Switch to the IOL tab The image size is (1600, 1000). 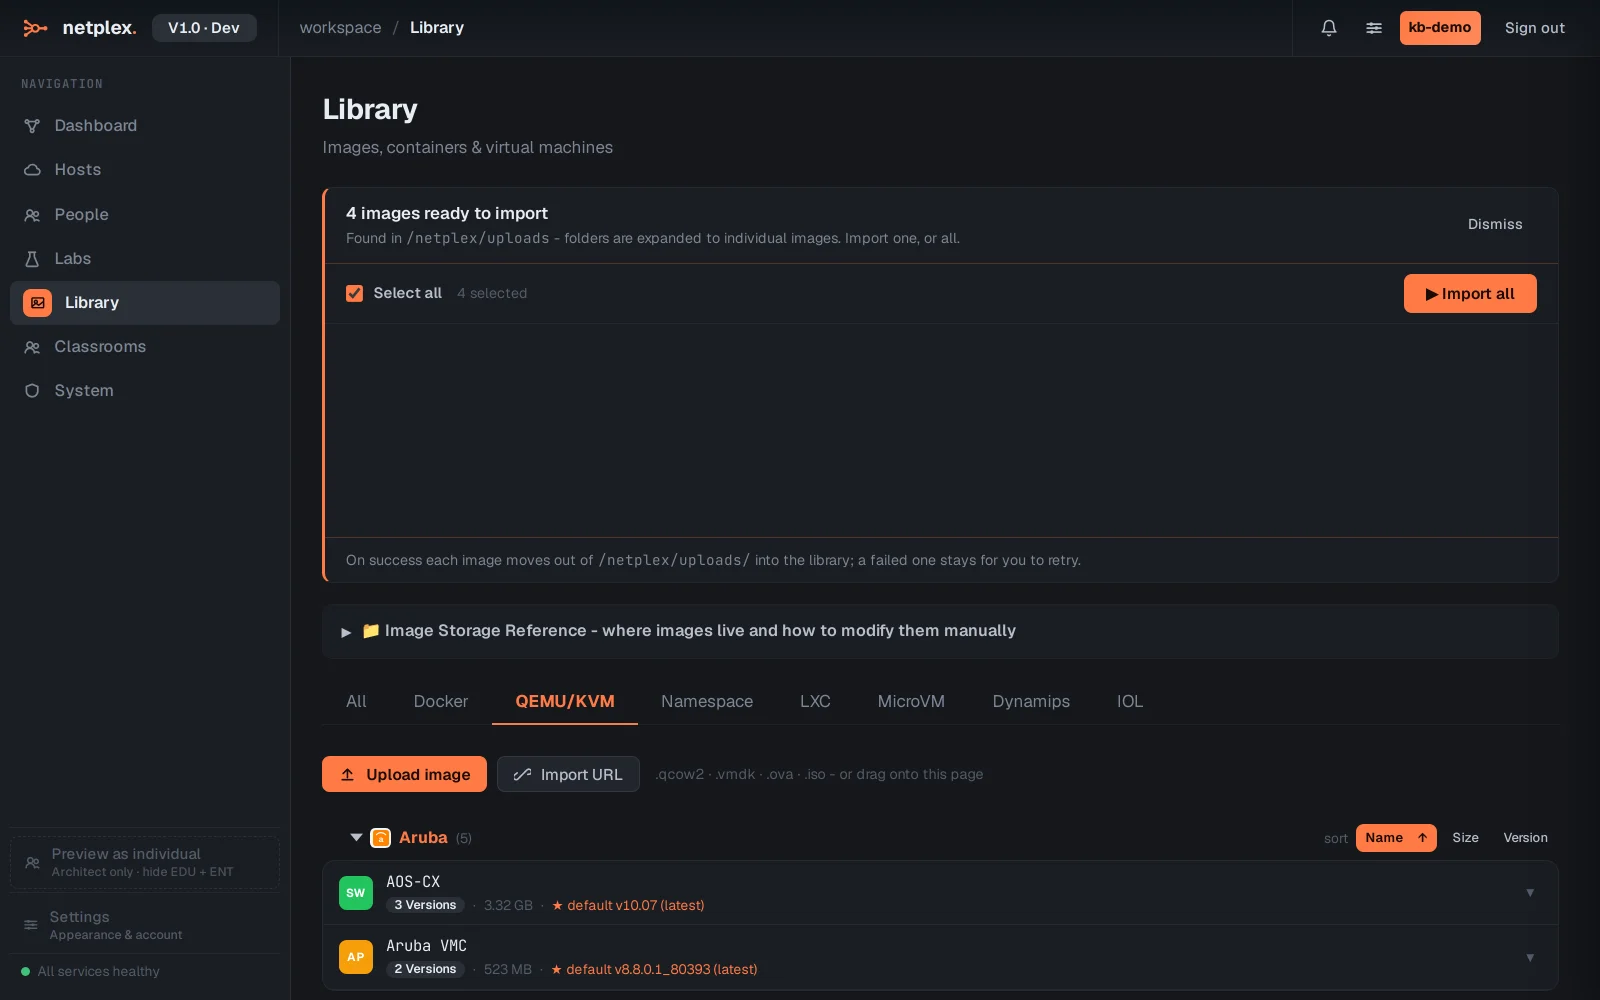1130,702
